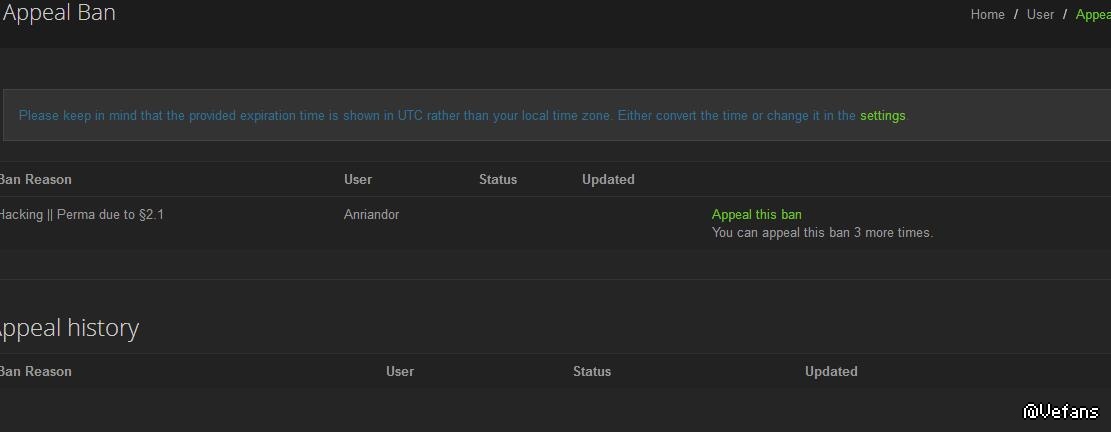Click the green Appeal breadcrumb item
Viewport: 1111px width, 432px height.
(1093, 15)
